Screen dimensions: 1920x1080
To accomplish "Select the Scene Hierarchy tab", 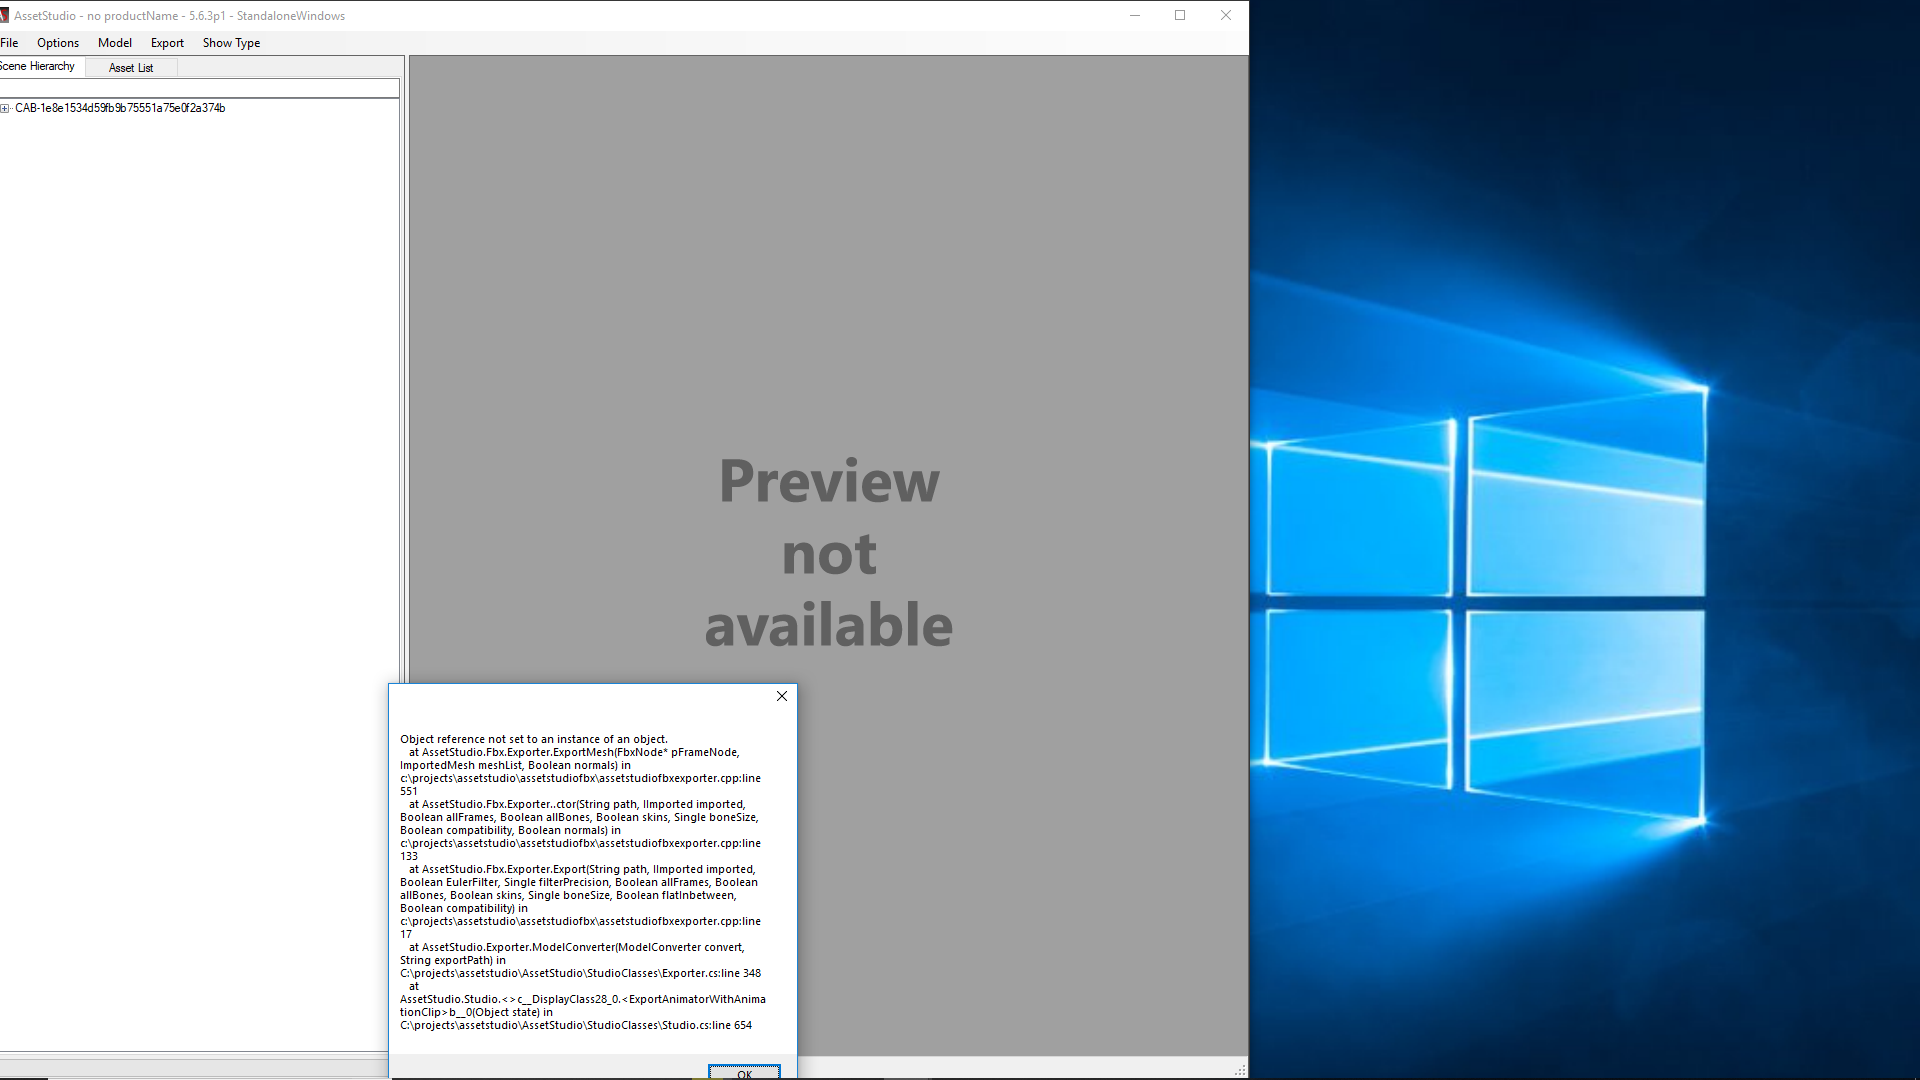I will (37, 66).
